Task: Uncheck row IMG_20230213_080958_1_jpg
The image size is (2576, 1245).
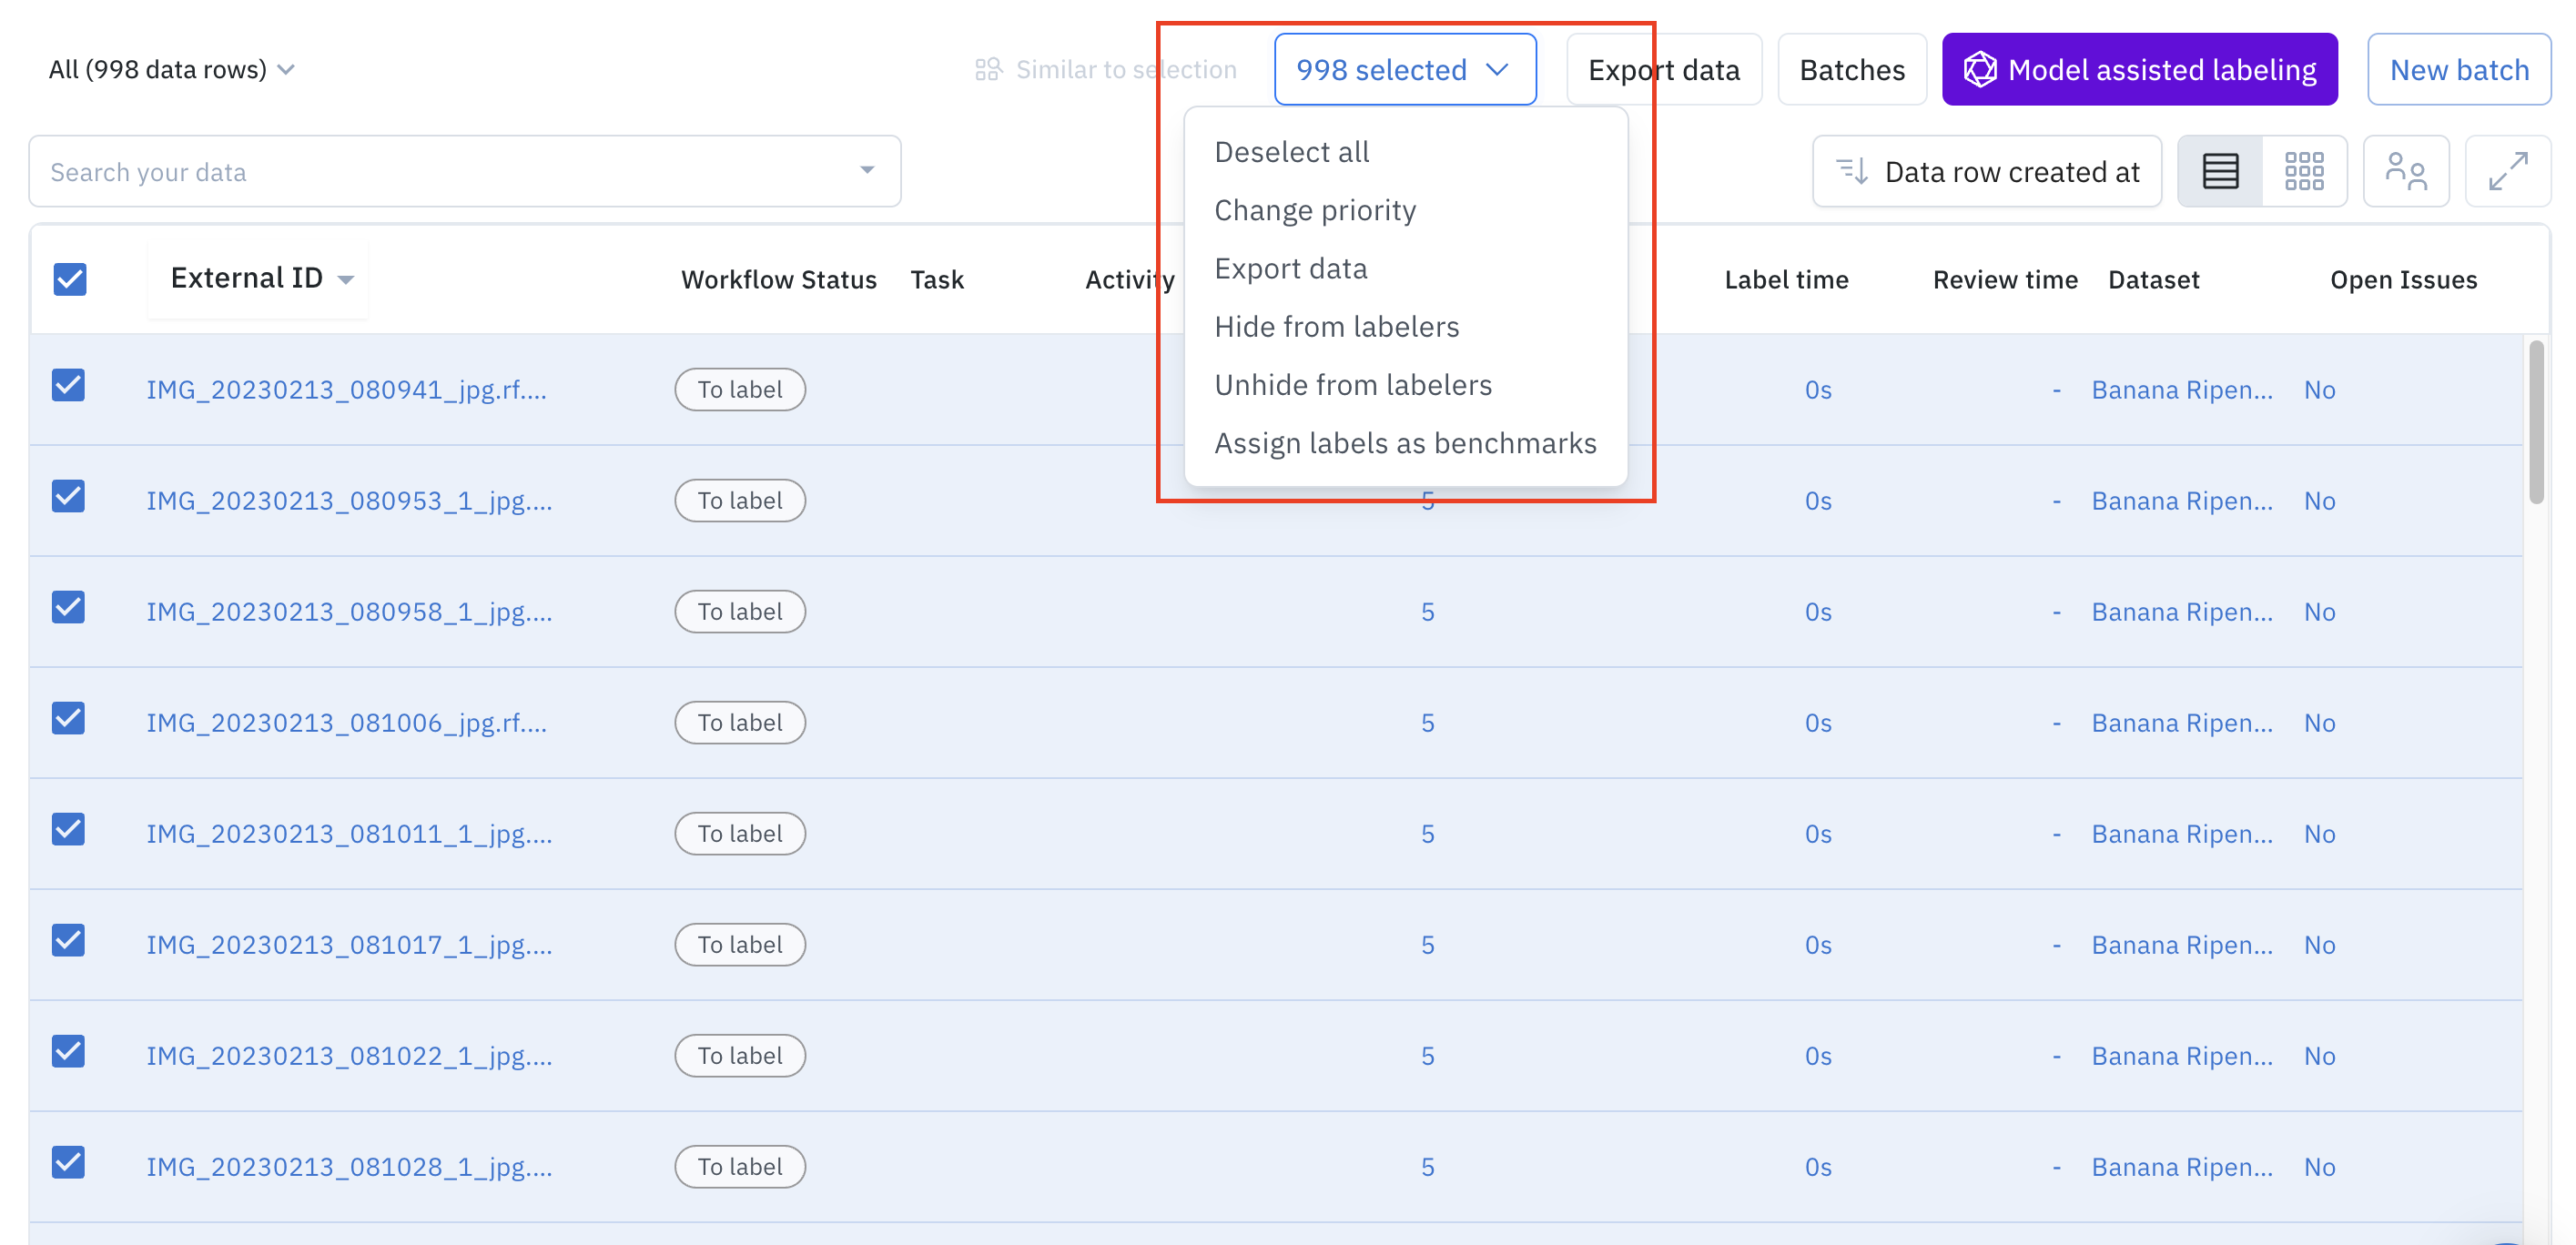Action: (x=68, y=607)
